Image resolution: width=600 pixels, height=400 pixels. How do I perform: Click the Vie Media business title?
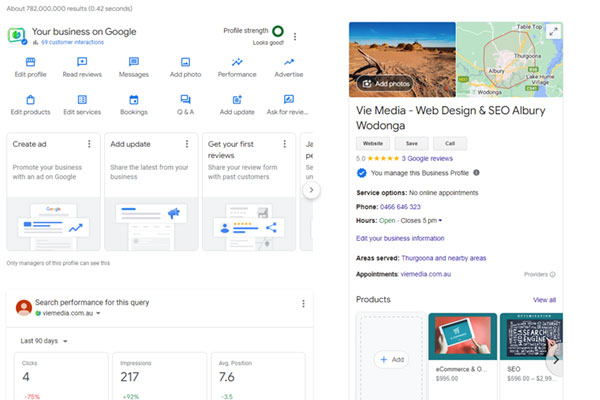point(451,118)
